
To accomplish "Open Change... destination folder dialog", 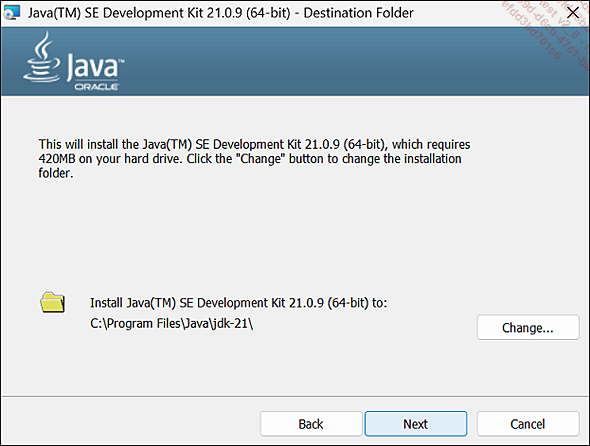I will tap(528, 327).
